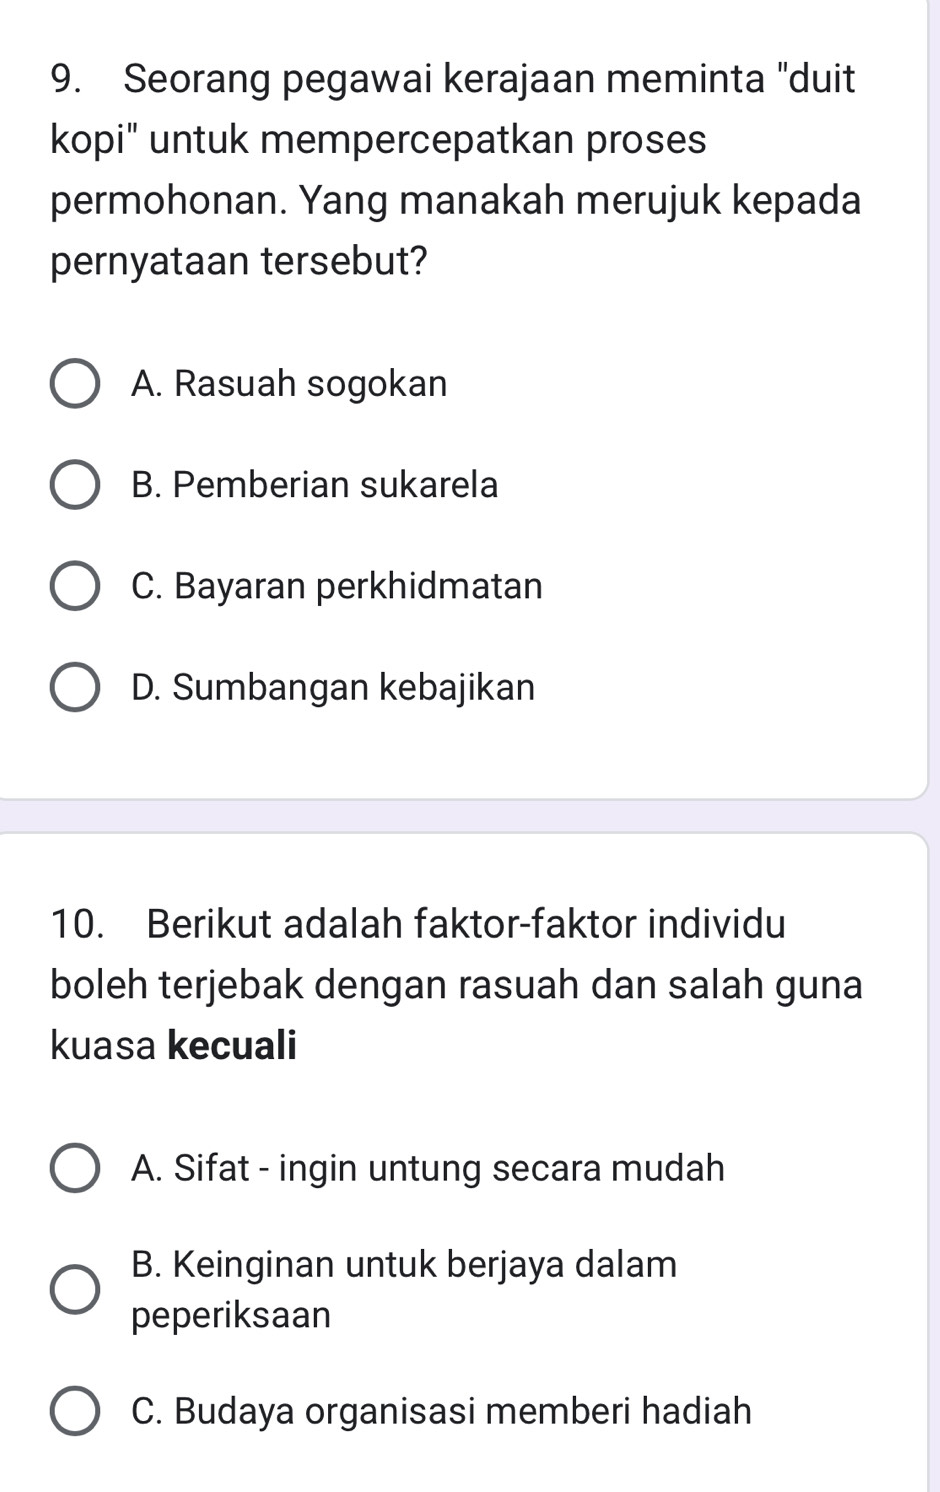Tick radio circle beside C. Bayaran perkhidmatan
This screenshot has height=1492, width=940.
(x=74, y=587)
